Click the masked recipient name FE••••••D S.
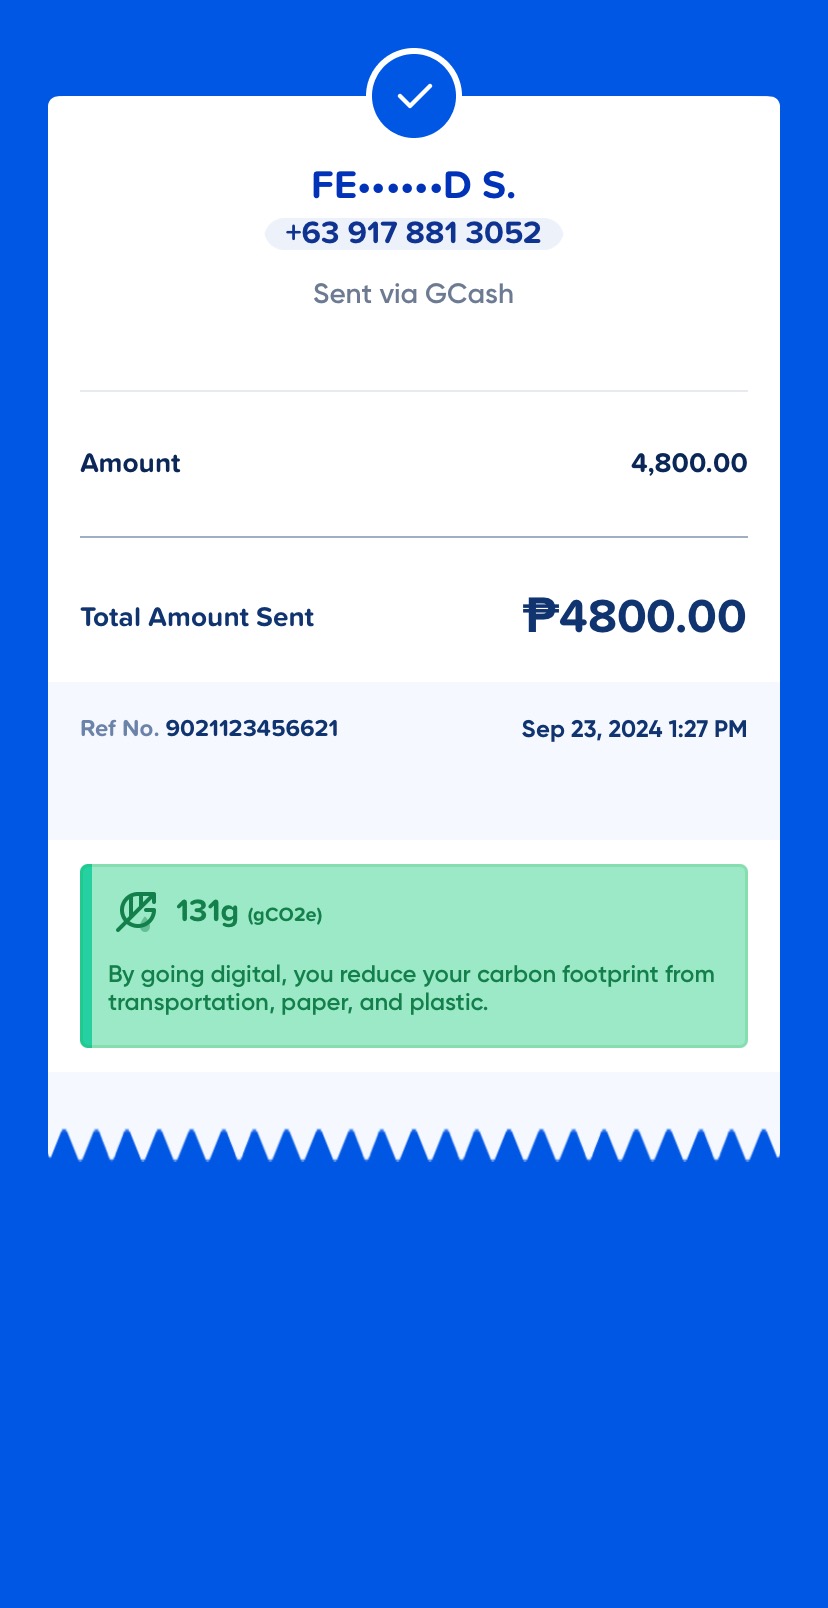This screenshot has width=828, height=1608. point(413,185)
